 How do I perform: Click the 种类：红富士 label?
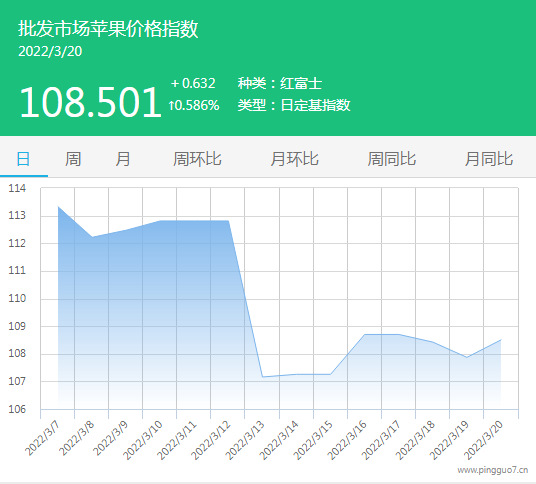[280, 84]
